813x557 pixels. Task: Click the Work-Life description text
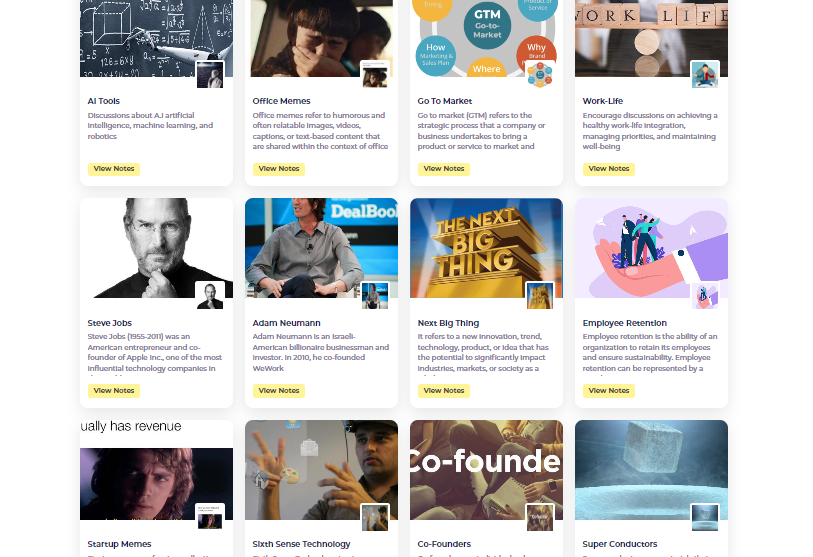tap(650, 131)
